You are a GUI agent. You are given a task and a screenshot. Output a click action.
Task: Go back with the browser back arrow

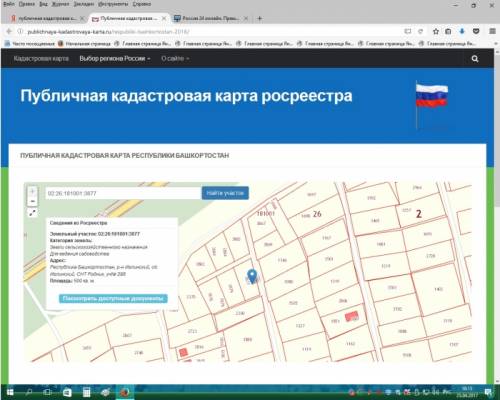(9, 32)
